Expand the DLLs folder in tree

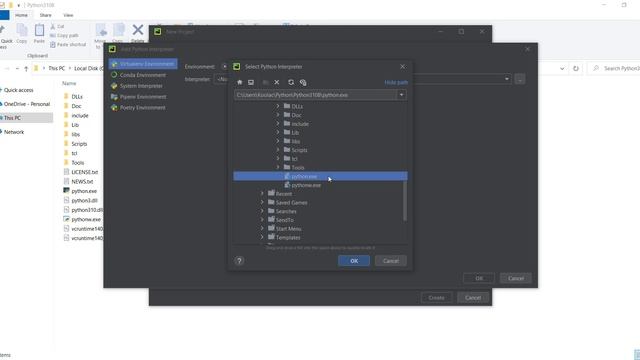coord(278,106)
